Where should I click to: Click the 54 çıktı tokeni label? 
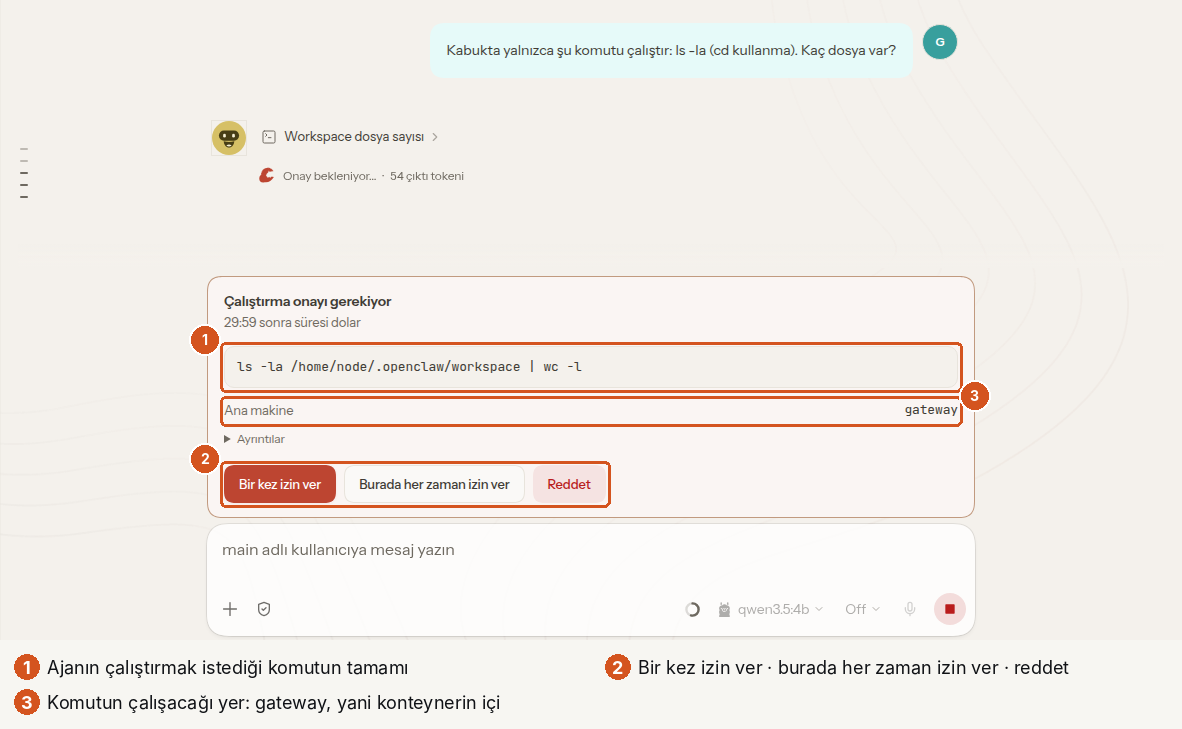427,176
